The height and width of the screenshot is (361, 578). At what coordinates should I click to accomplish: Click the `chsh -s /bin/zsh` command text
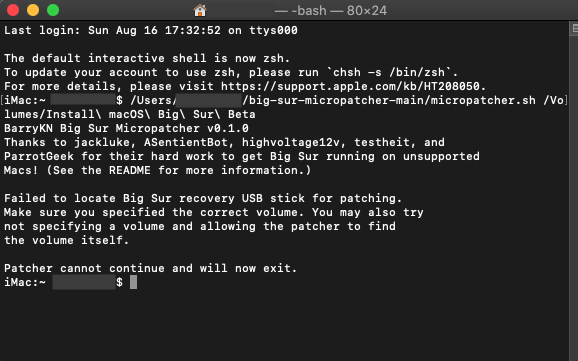click(389, 72)
